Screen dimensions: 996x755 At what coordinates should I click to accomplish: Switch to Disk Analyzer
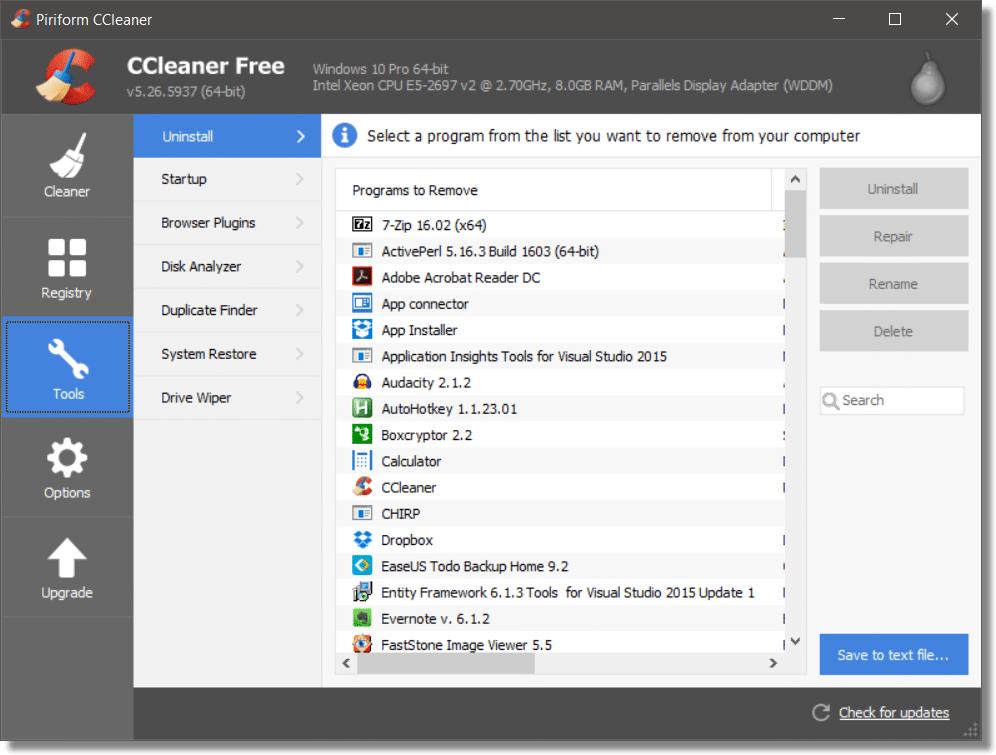pos(227,267)
